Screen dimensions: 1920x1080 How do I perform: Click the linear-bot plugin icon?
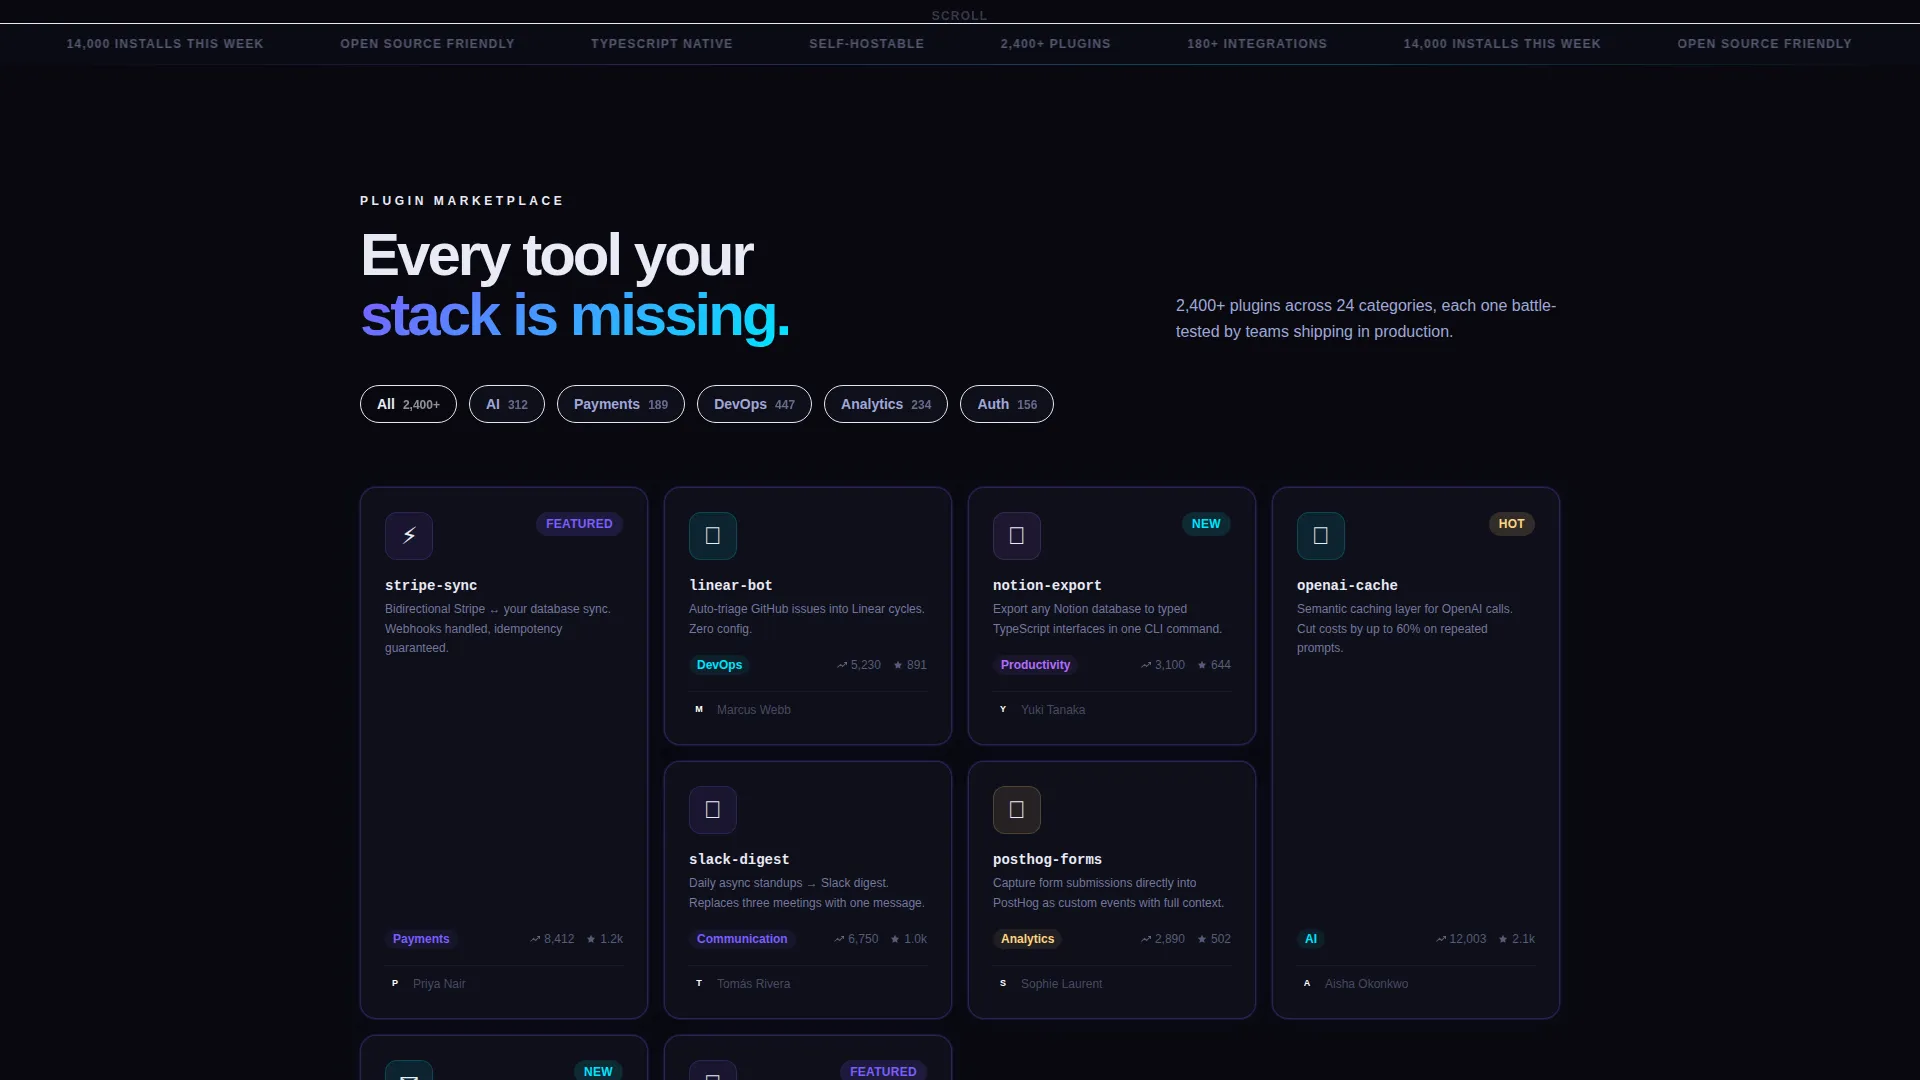713,536
